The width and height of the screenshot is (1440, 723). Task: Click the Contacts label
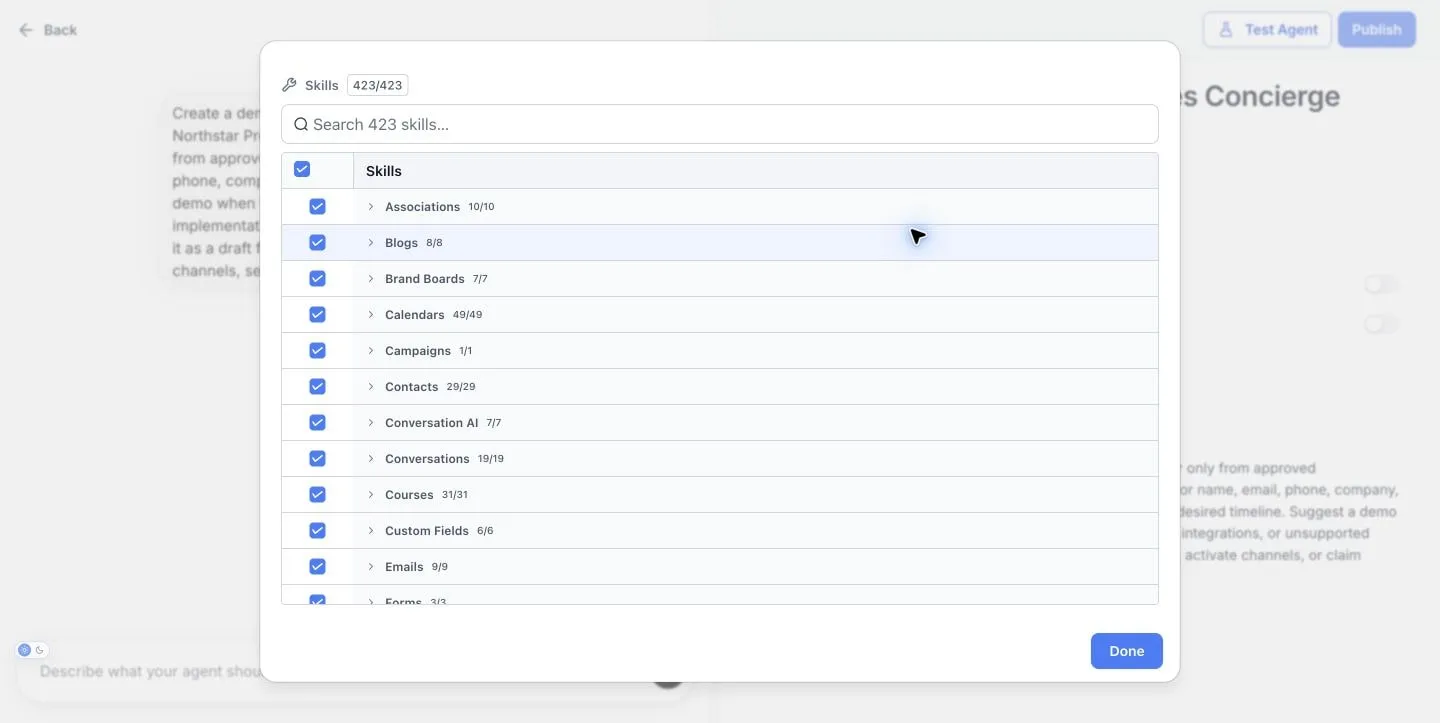point(412,387)
